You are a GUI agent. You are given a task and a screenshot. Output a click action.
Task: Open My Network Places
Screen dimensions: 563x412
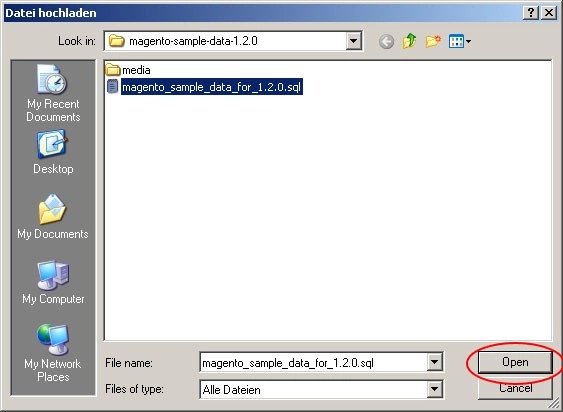point(53,353)
